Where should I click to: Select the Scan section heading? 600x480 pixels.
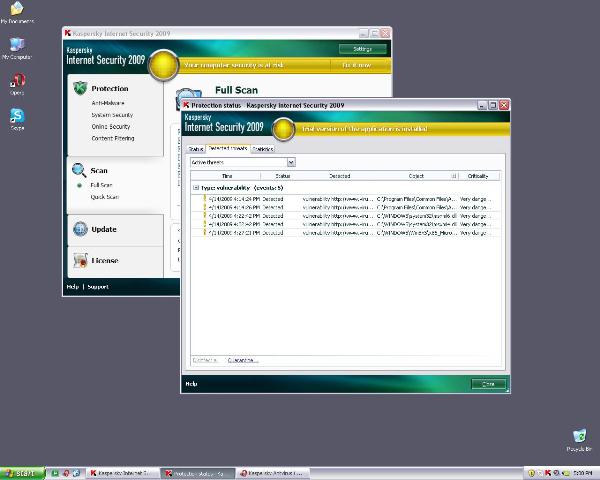[x=99, y=170]
